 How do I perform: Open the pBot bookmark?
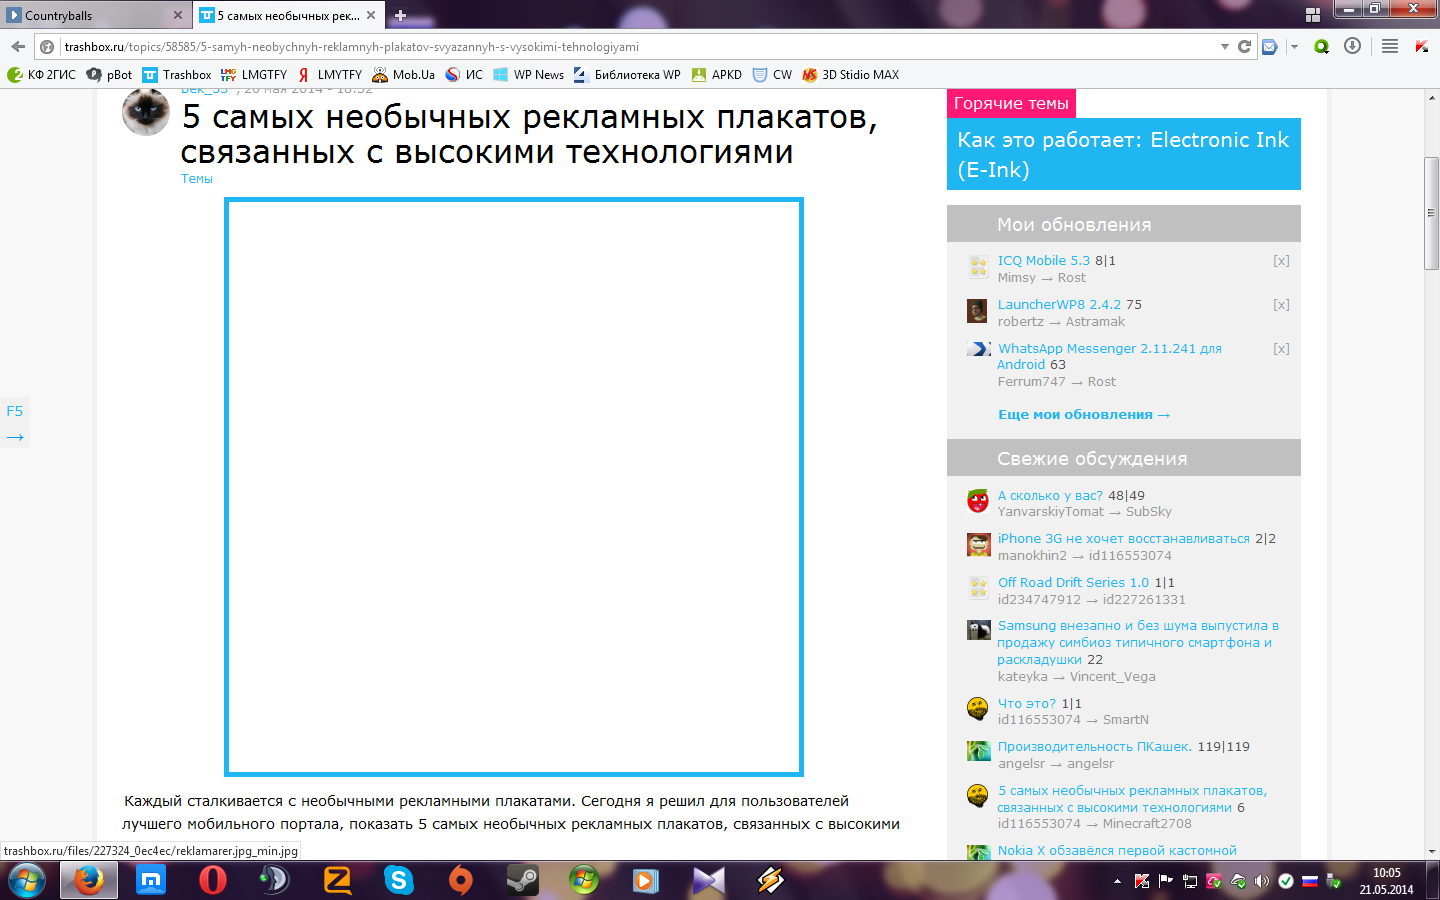click(x=109, y=74)
